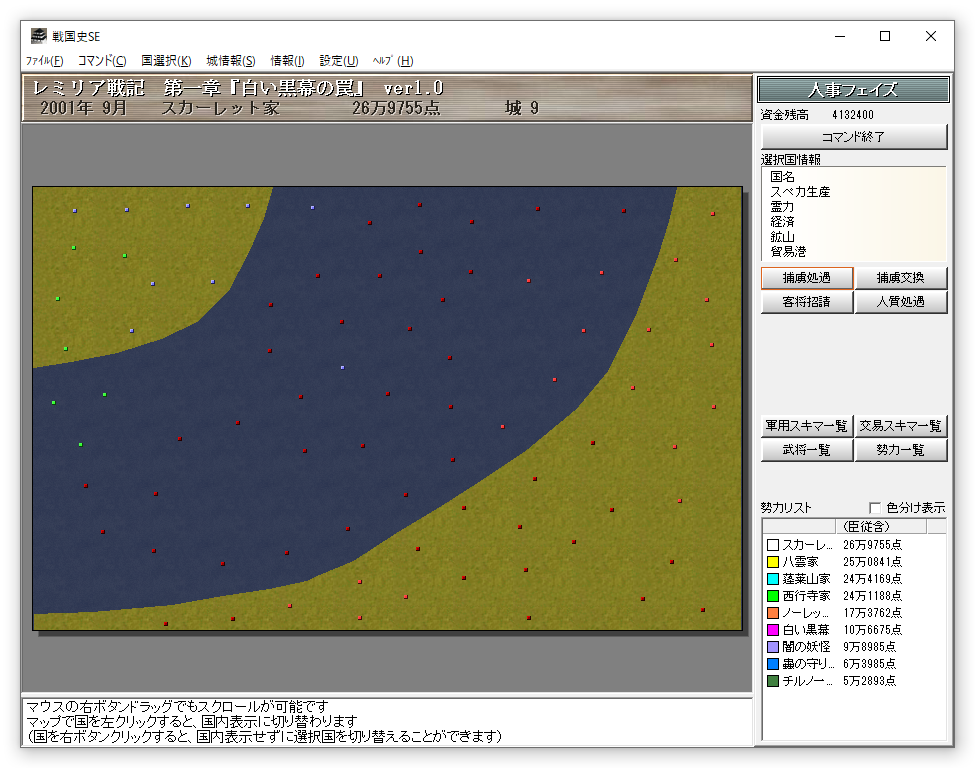The height and width of the screenshot is (768, 975).
Task: Open the 武将一覧 list
Action: tap(806, 450)
